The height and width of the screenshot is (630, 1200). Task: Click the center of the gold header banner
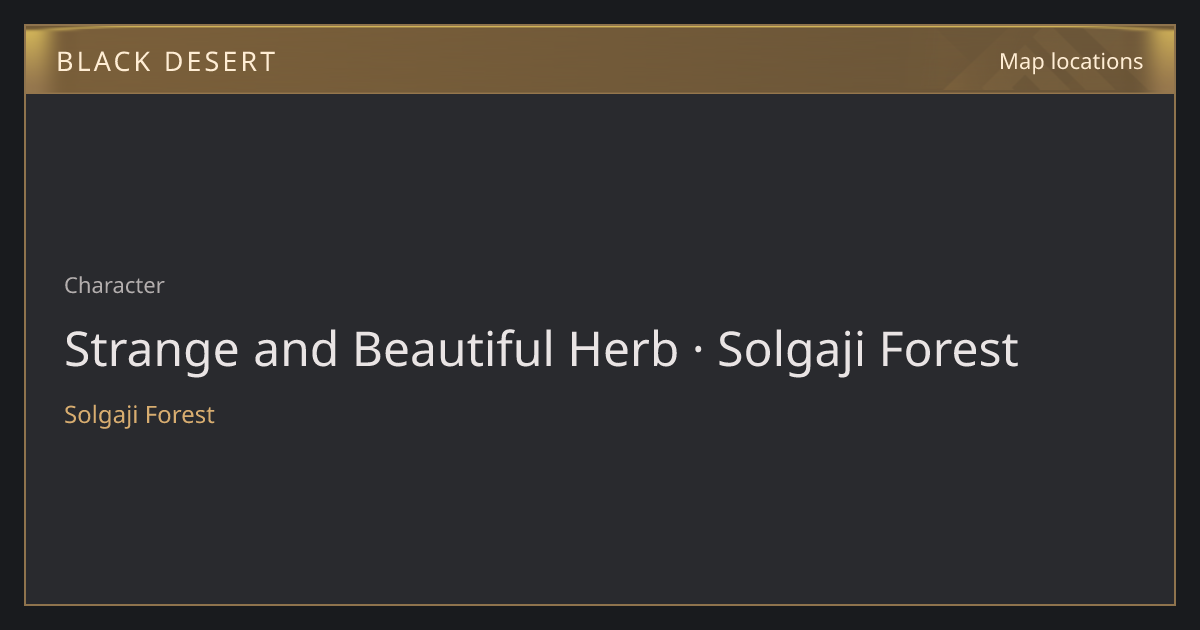(600, 60)
